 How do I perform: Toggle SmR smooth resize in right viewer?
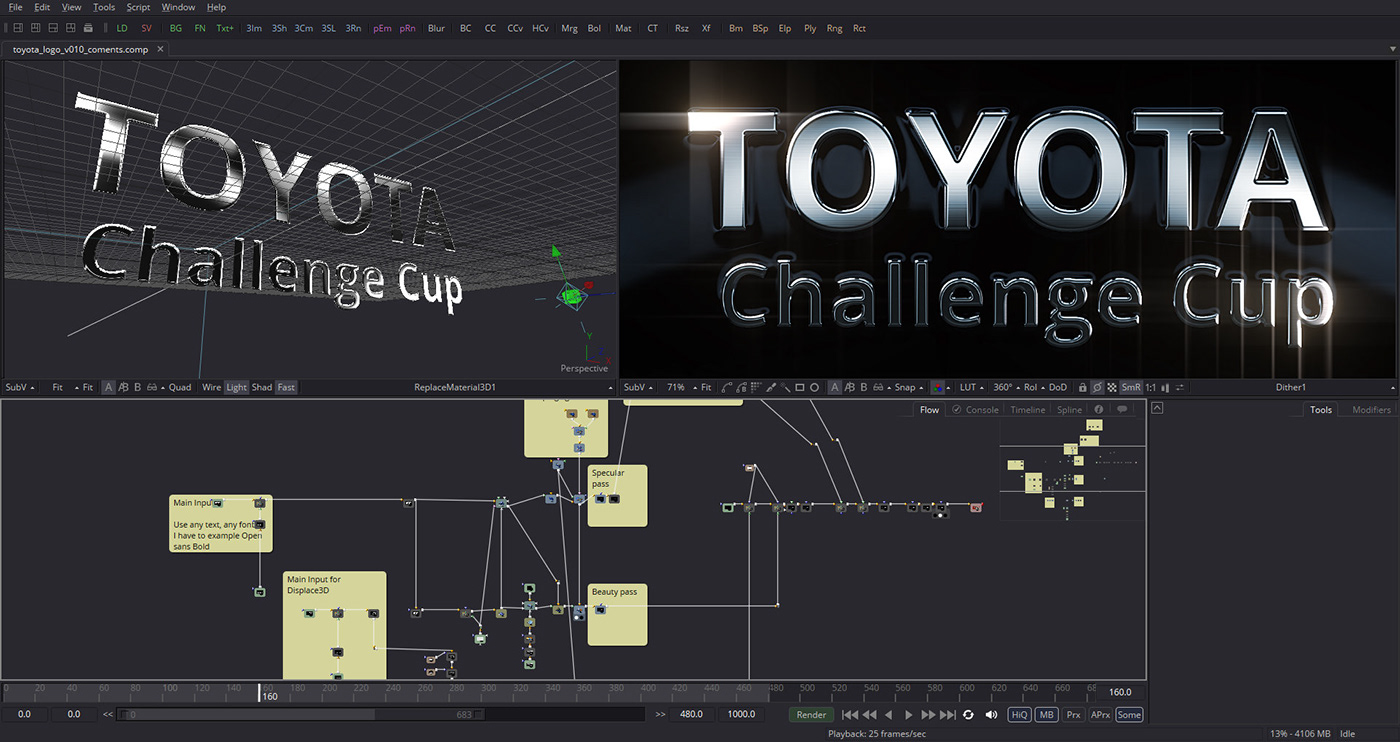[1130, 387]
